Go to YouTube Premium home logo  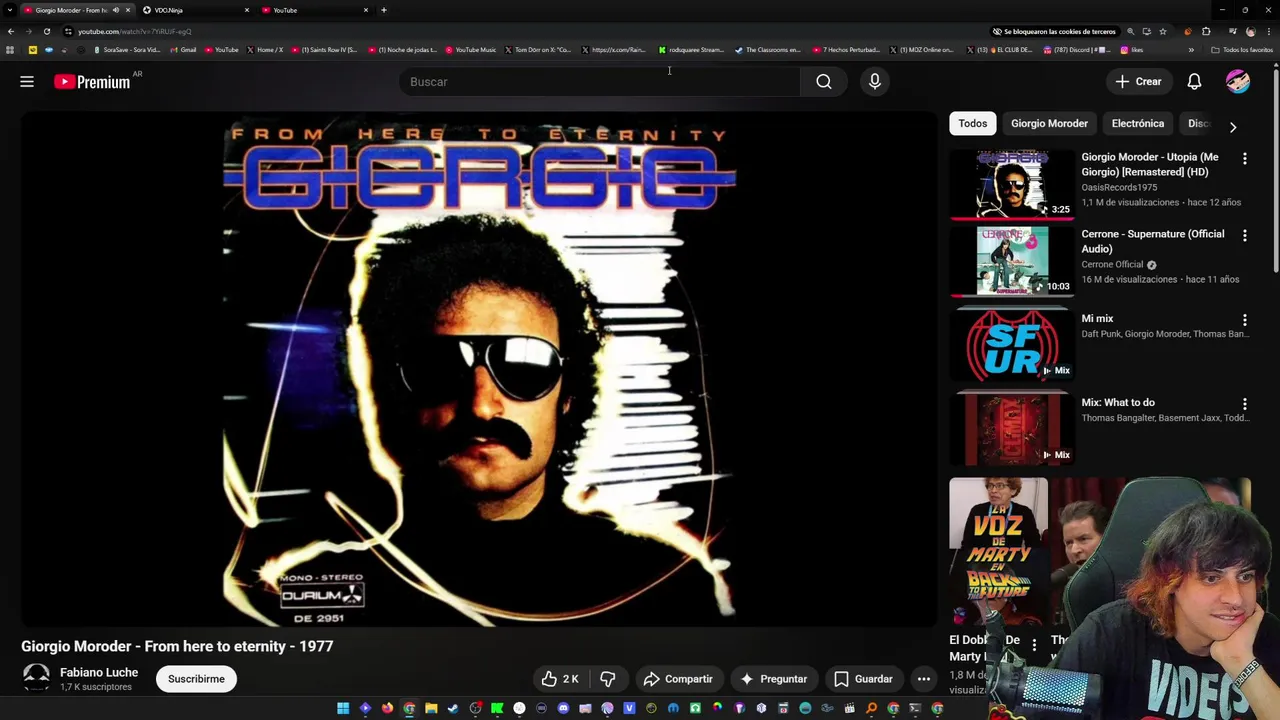92,82
